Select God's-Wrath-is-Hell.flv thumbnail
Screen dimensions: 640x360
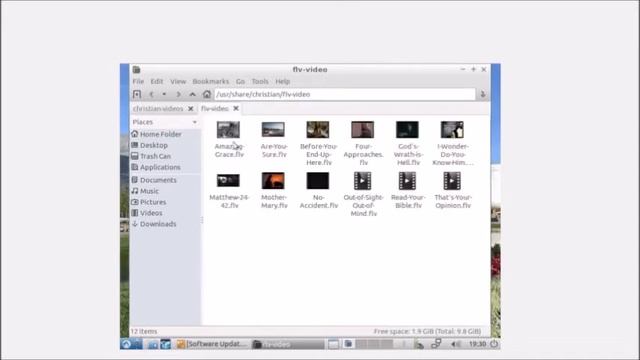[407, 130]
